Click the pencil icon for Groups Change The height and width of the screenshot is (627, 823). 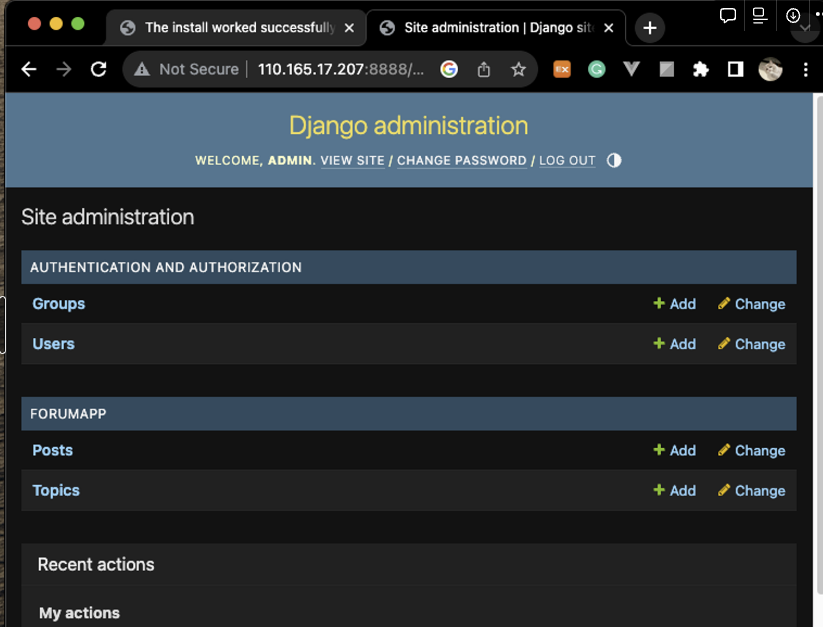pyautogui.click(x=724, y=303)
